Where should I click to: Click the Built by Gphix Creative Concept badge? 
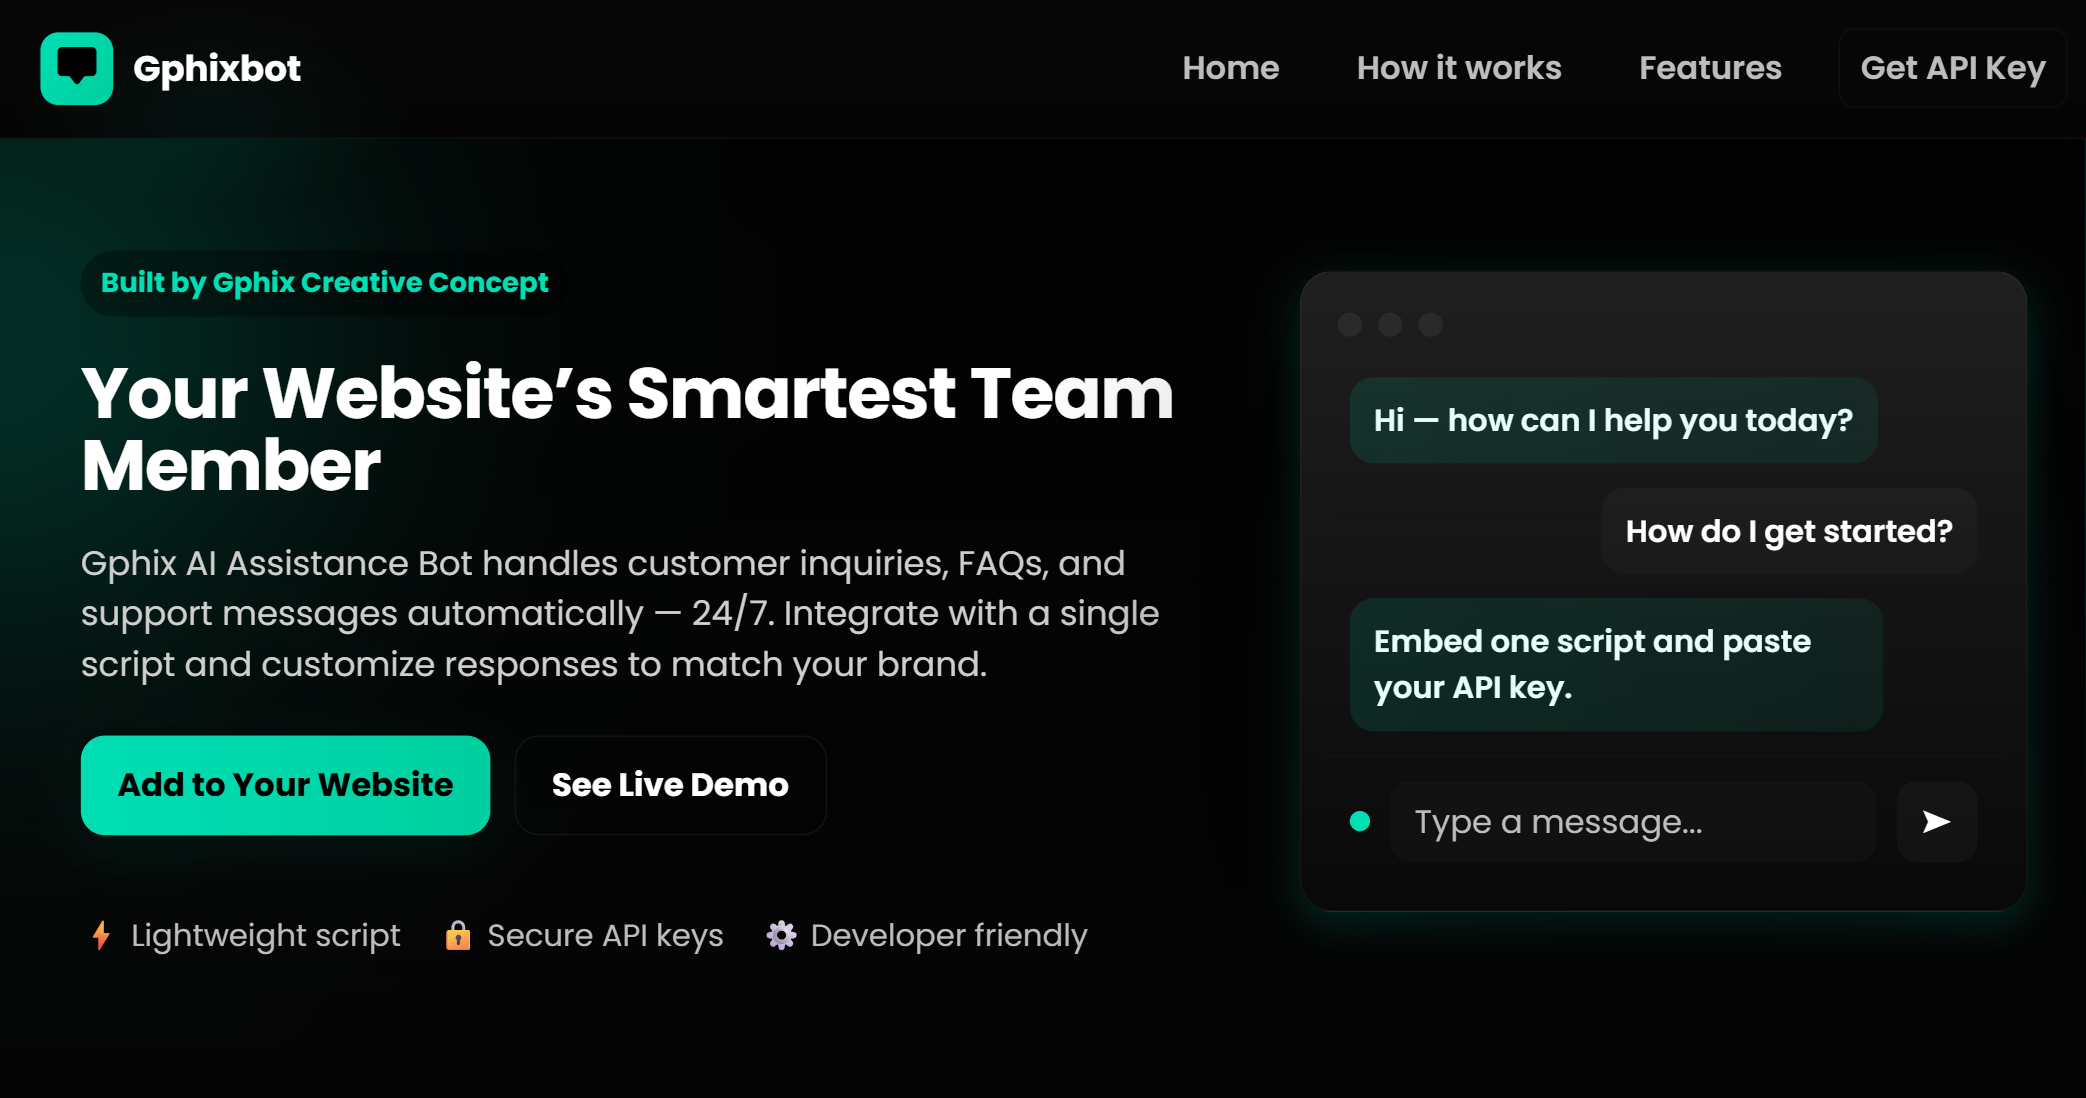pos(322,283)
